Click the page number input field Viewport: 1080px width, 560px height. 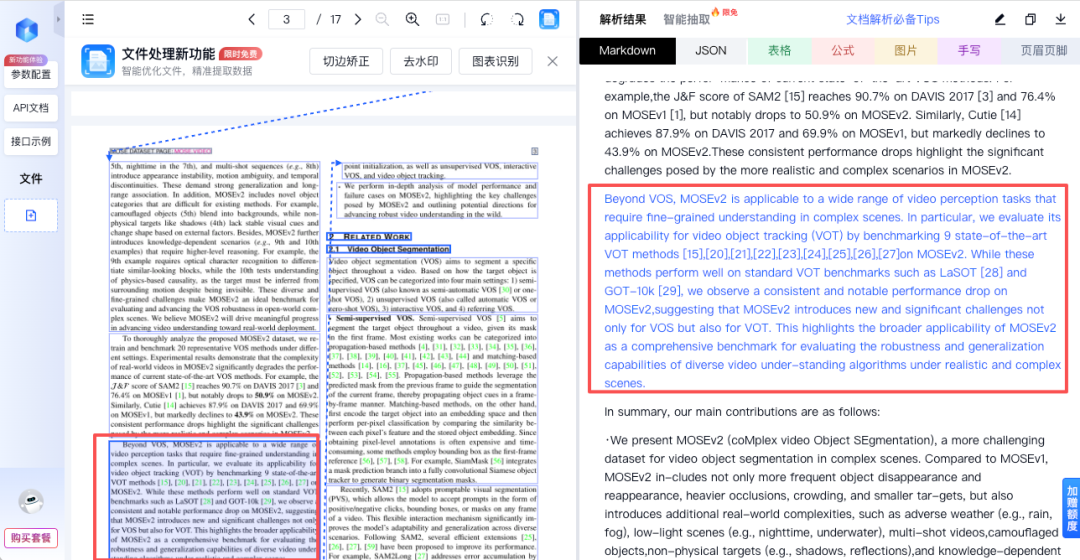tap(287, 19)
